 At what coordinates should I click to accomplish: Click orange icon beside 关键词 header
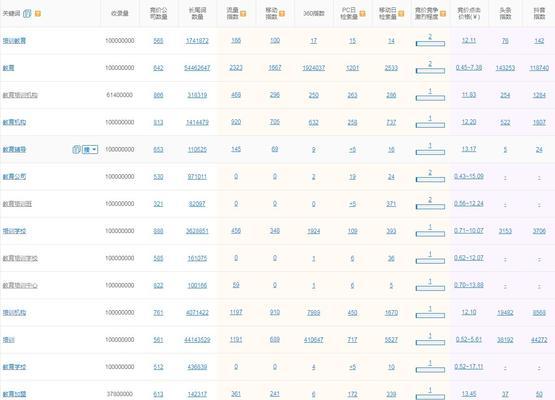click(x=38, y=14)
